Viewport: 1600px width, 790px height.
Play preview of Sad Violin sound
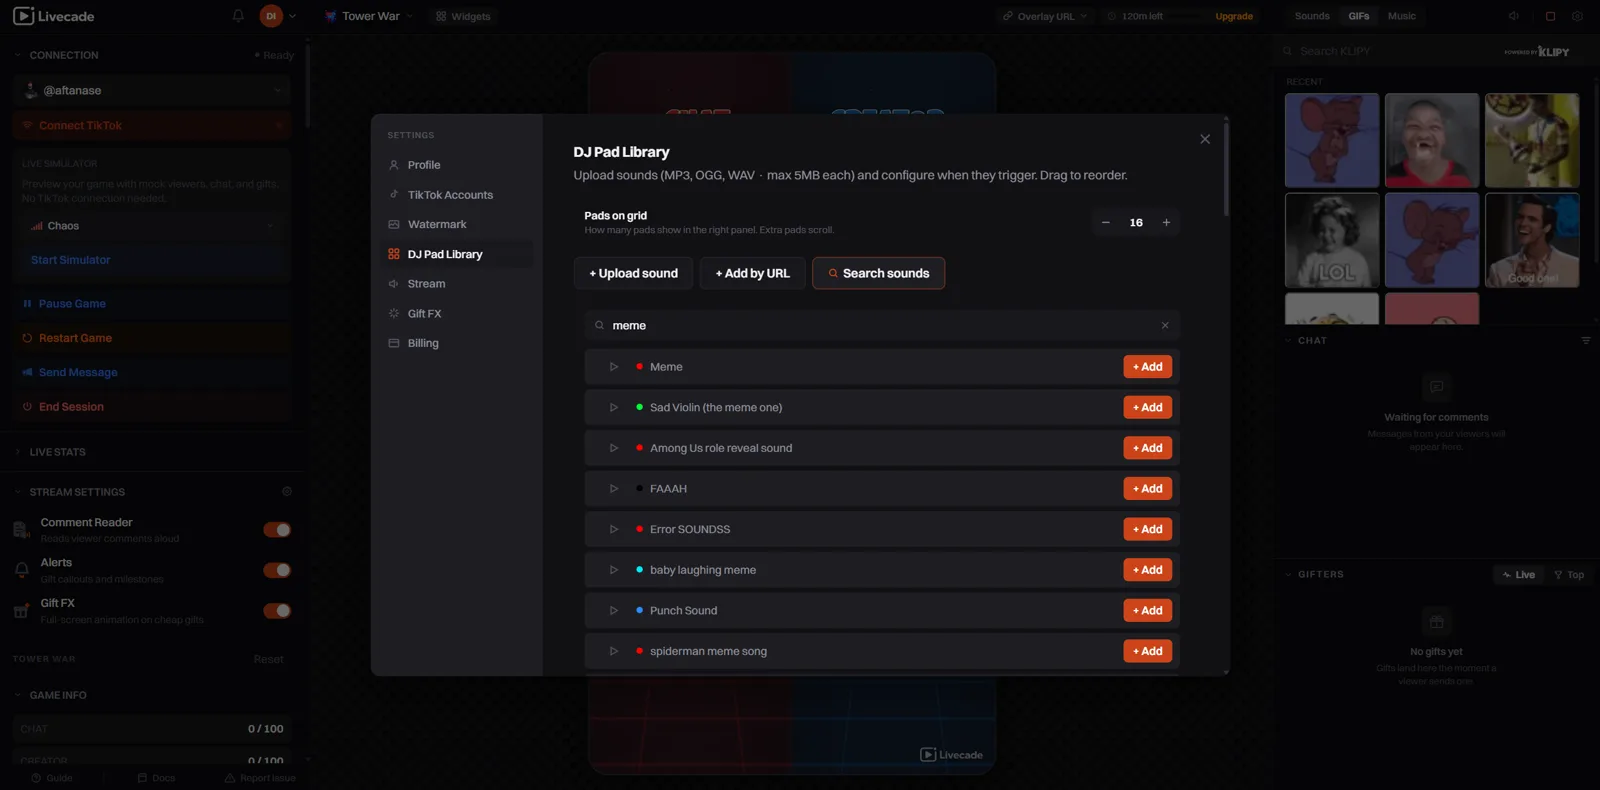point(614,408)
